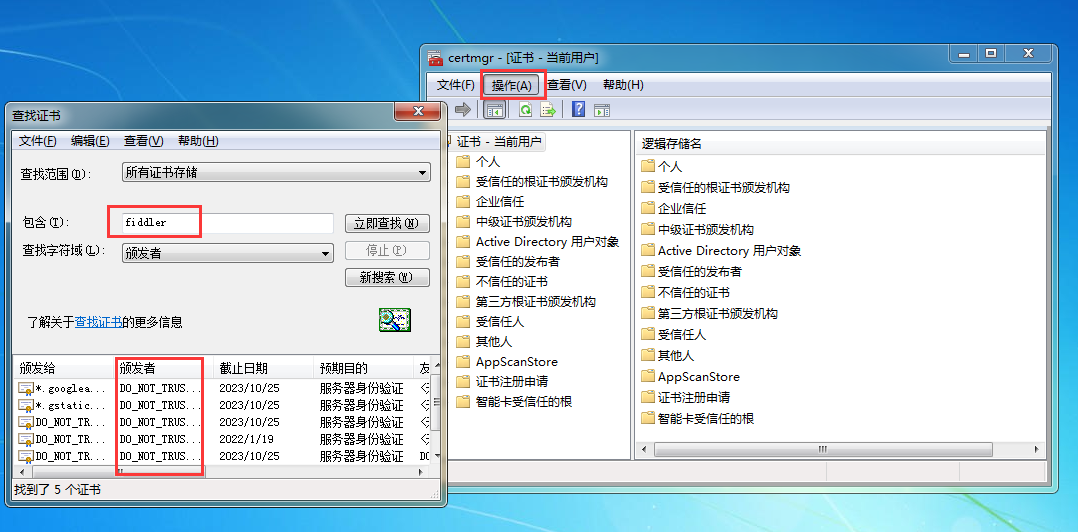
Task: Select 证书 - 当前用户 root tree node
Action: (500, 142)
